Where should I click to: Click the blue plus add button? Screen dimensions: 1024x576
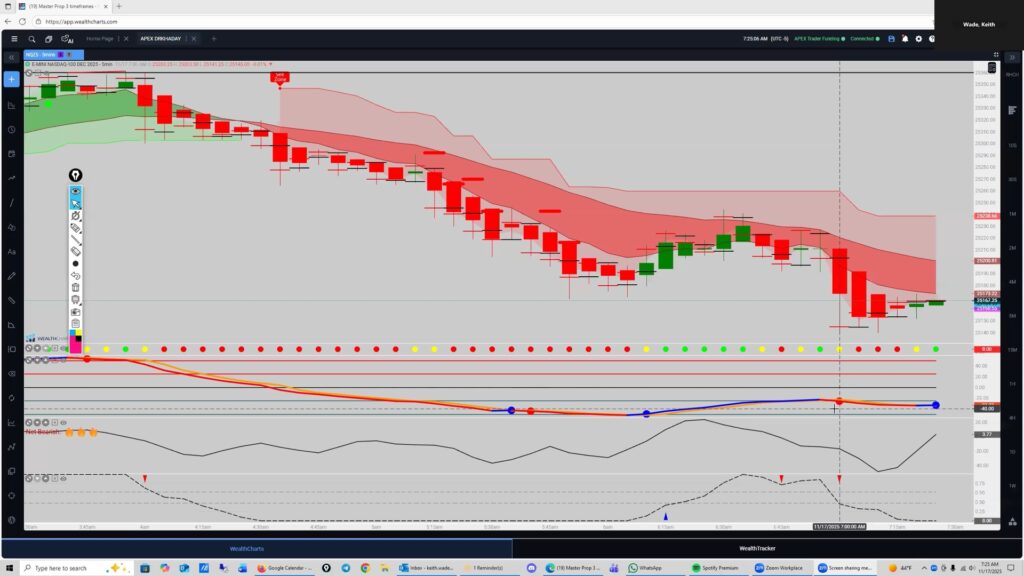(x=12, y=79)
